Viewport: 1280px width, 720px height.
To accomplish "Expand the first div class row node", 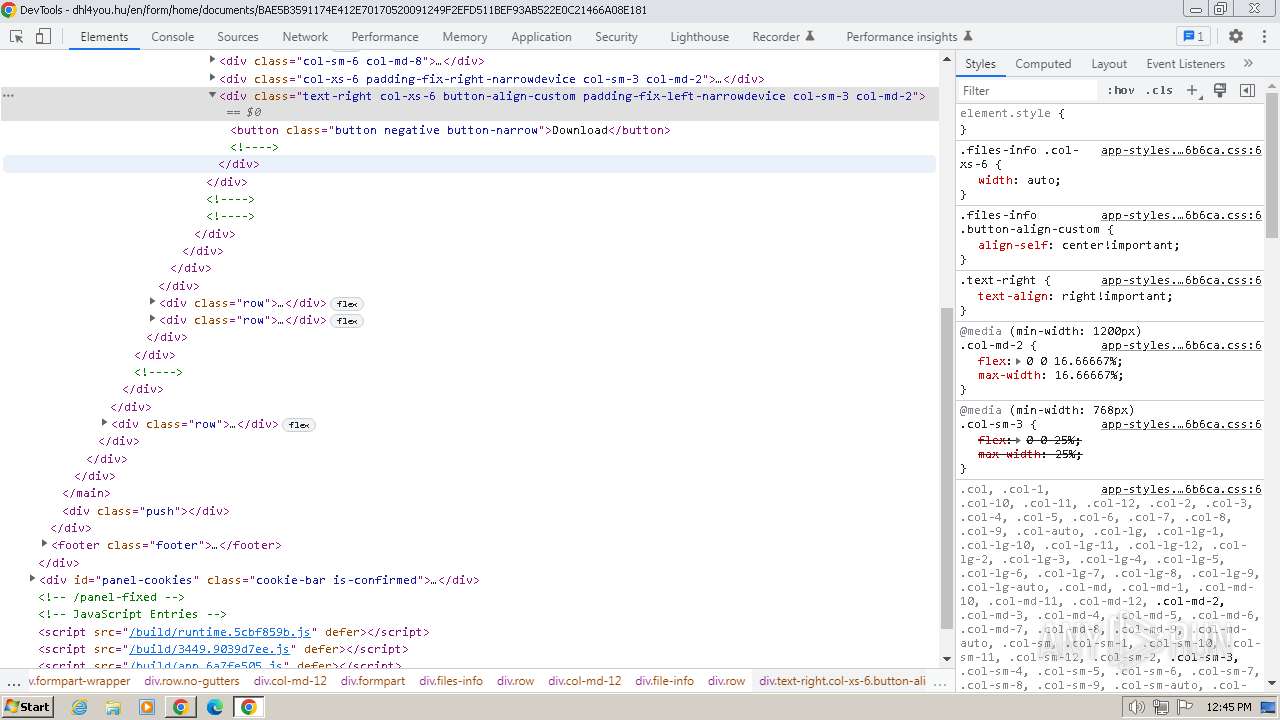I will coord(152,302).
